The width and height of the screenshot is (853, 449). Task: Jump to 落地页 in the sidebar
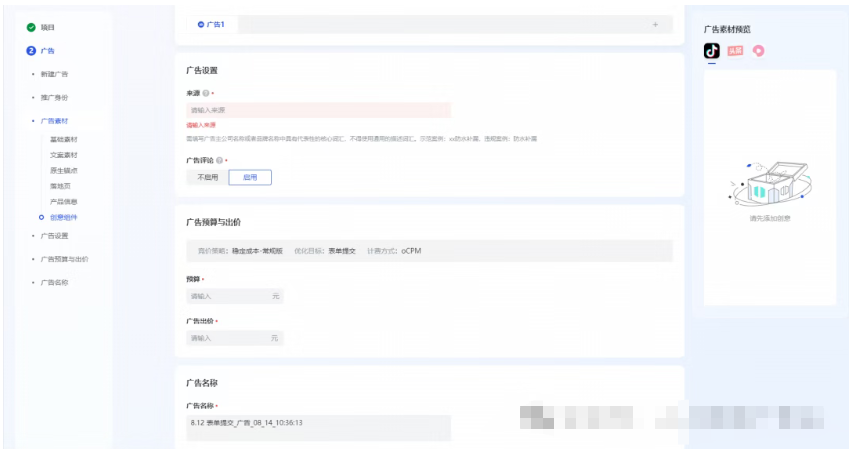pyautogui.click(x=60, y=186)
